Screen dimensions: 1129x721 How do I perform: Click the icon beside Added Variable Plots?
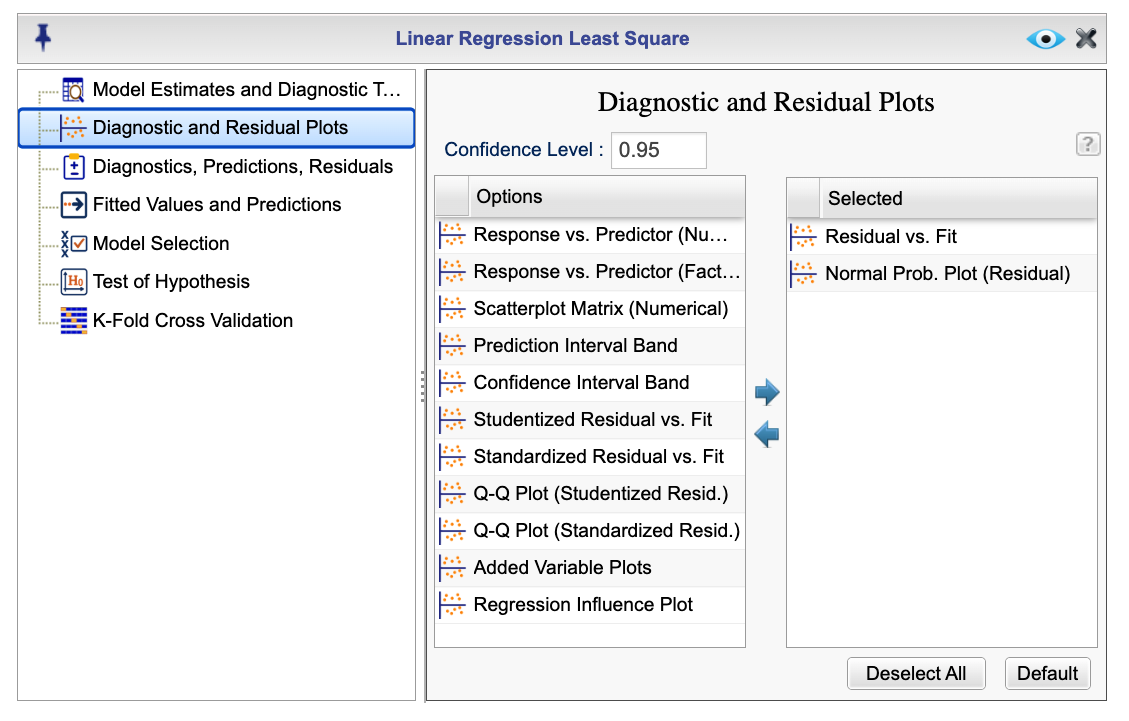coord(452,568)
